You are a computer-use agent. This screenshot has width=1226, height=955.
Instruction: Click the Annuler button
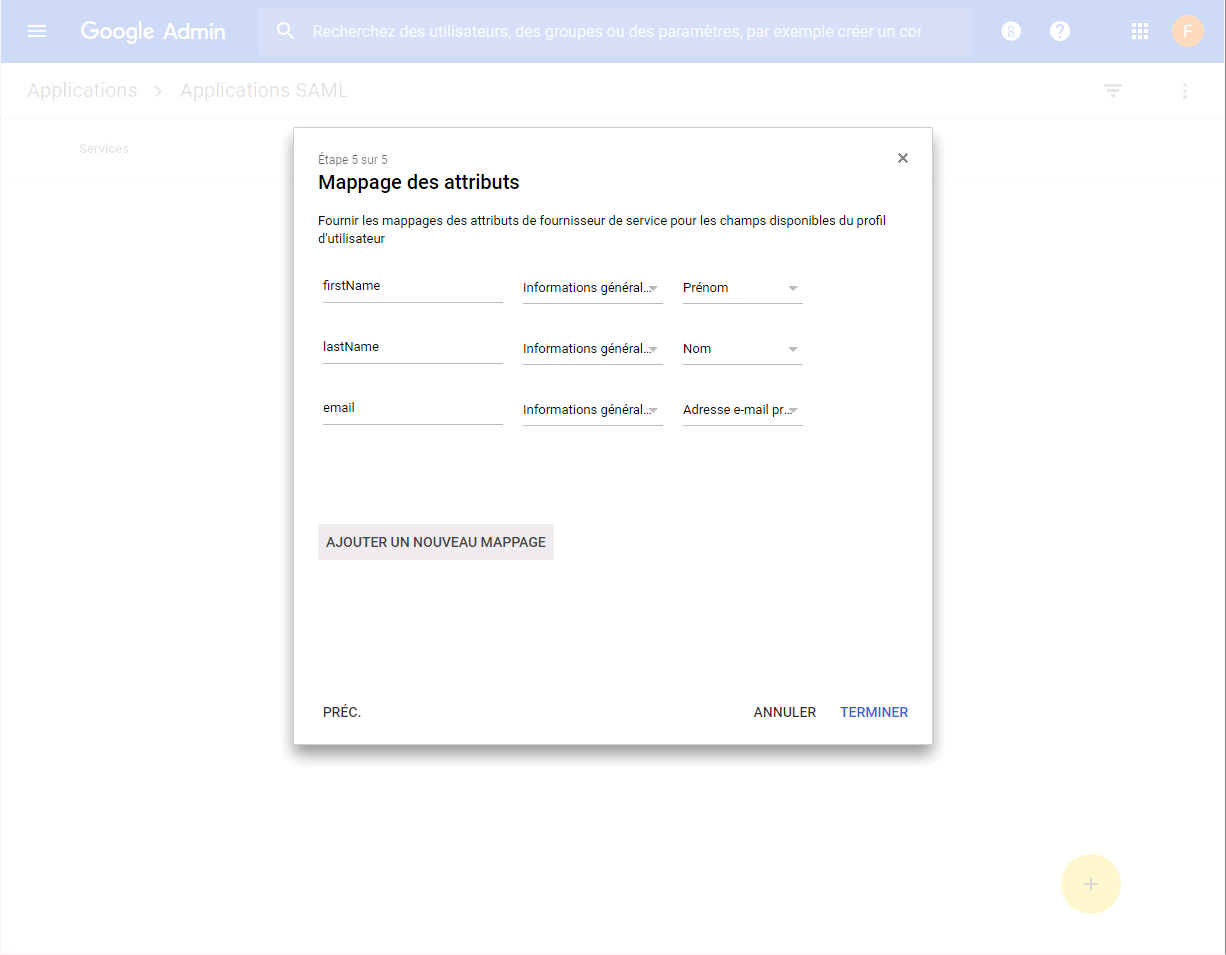[785, 712]
